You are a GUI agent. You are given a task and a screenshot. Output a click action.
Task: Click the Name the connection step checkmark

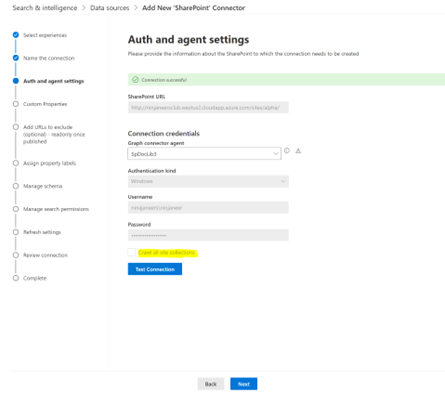click(x=16, y=58)
